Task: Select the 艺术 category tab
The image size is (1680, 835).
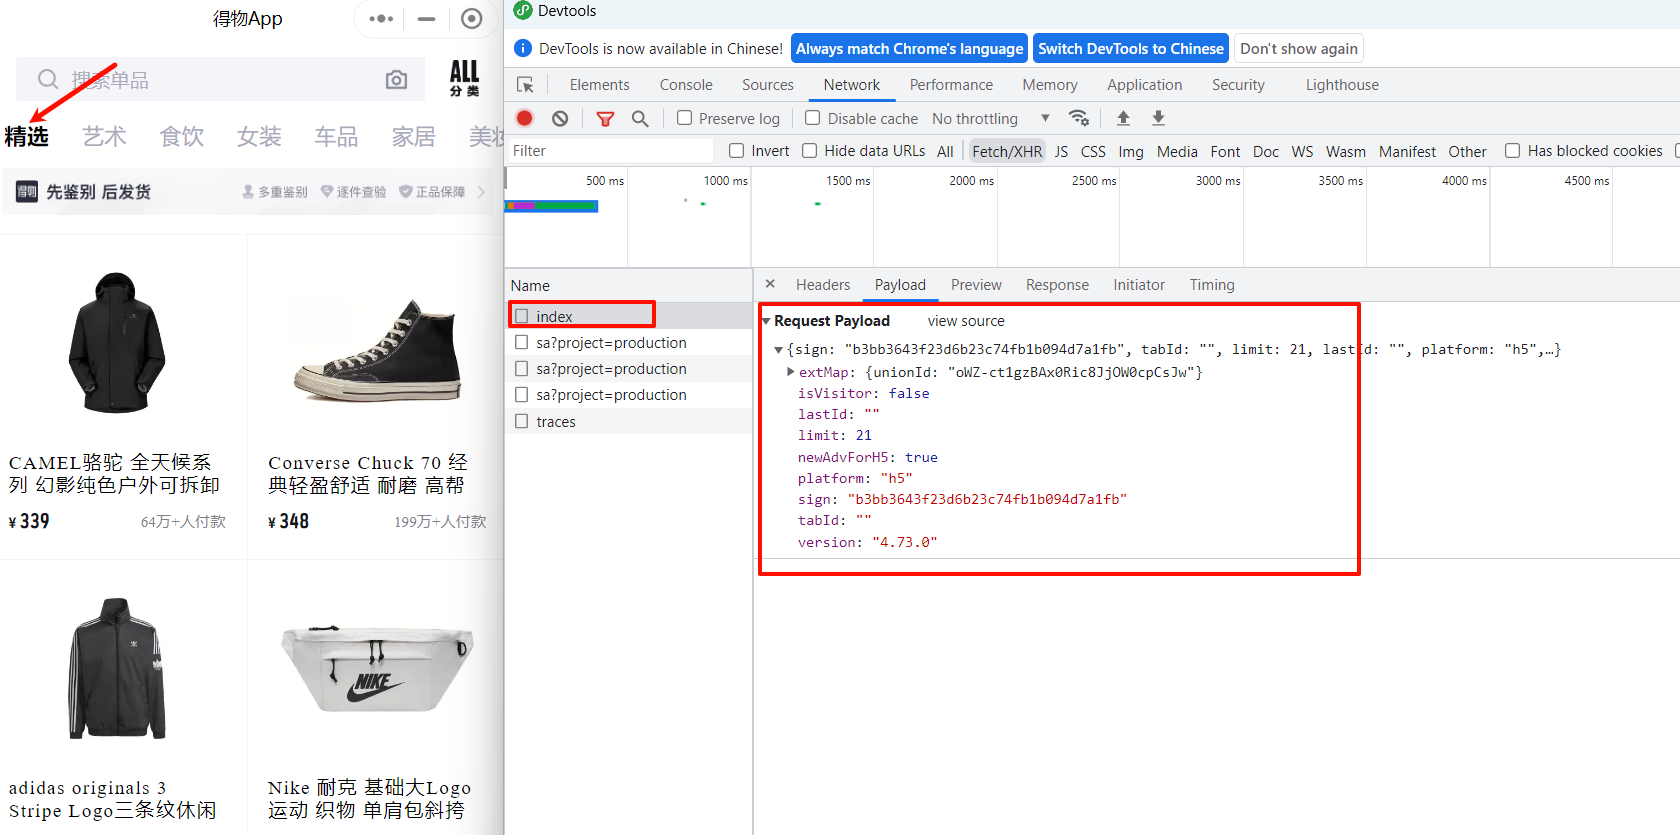Action: coord(104,136)
